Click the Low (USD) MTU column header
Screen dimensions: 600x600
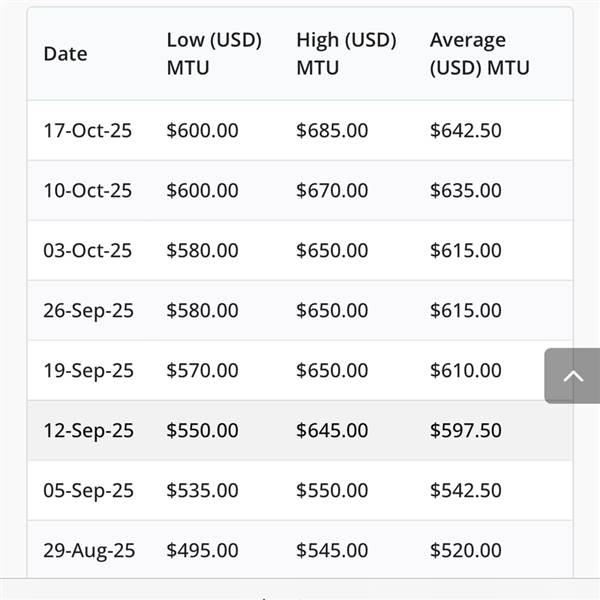[213, 54]
